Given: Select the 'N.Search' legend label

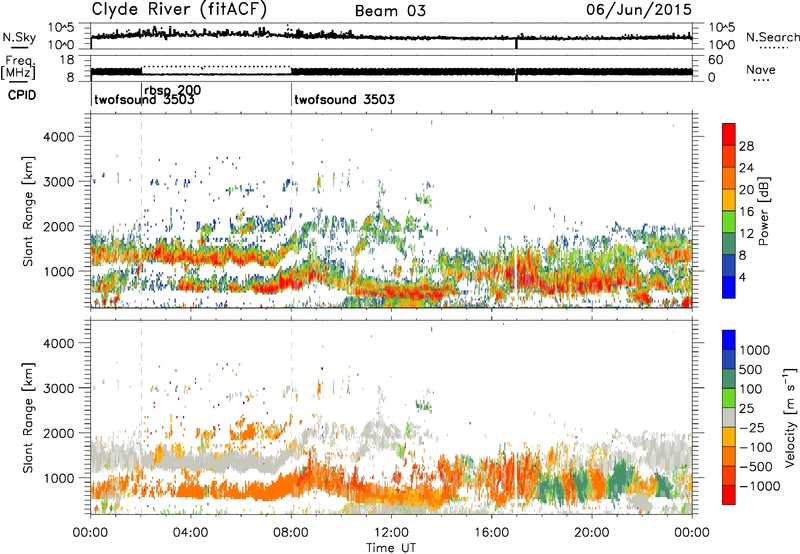Looking at the screenshot, I should [x=772, y=37].
